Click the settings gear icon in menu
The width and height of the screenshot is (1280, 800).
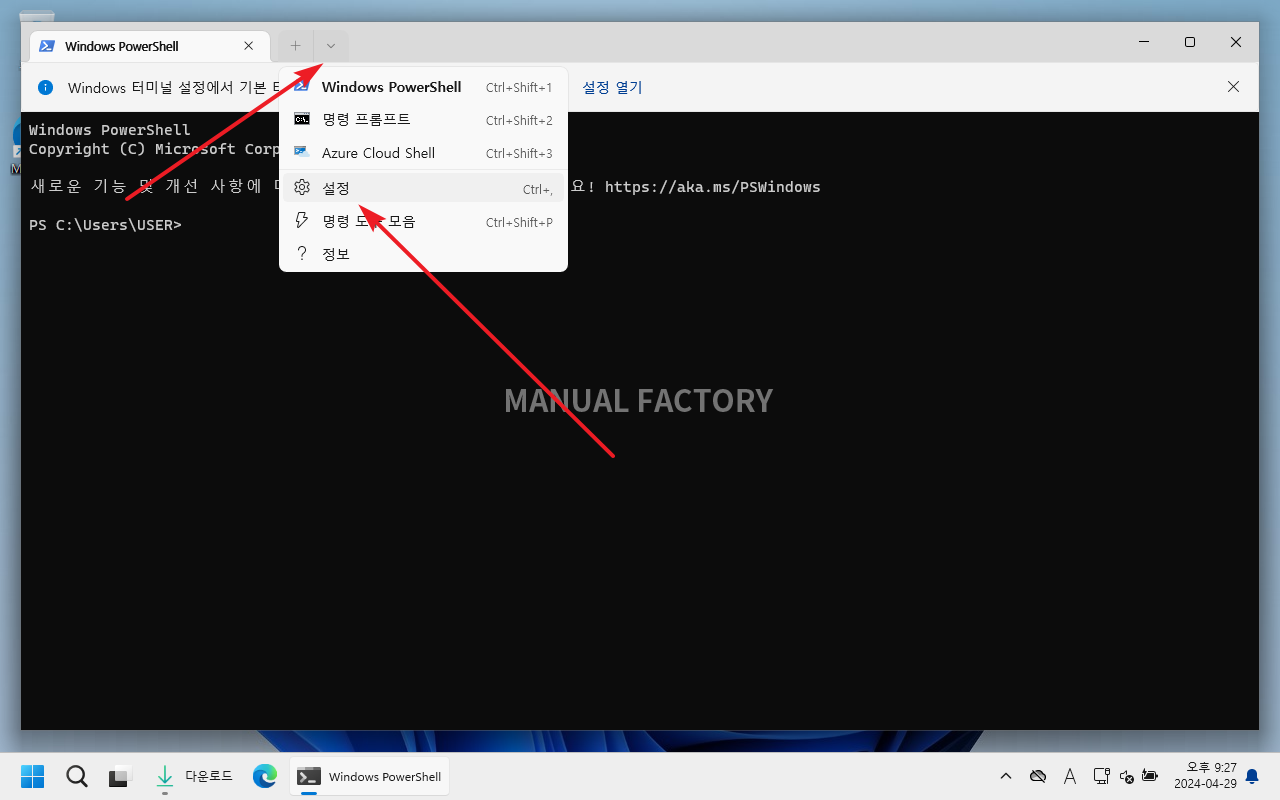[301, 188]
